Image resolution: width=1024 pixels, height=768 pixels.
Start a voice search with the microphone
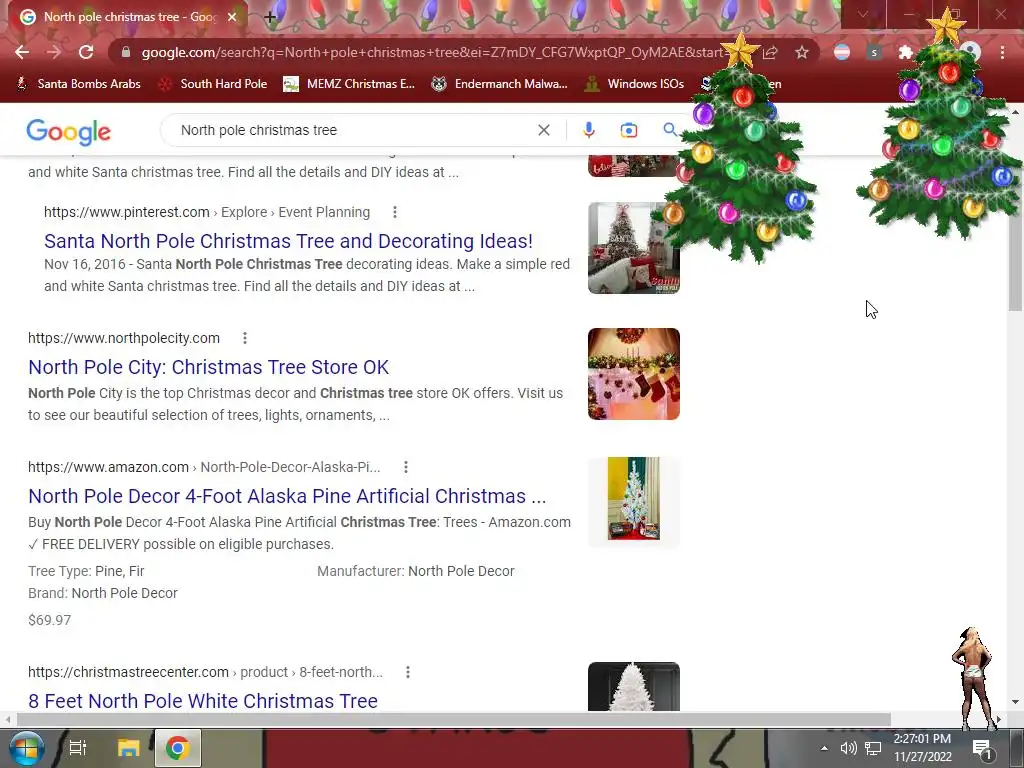[588, 130]
